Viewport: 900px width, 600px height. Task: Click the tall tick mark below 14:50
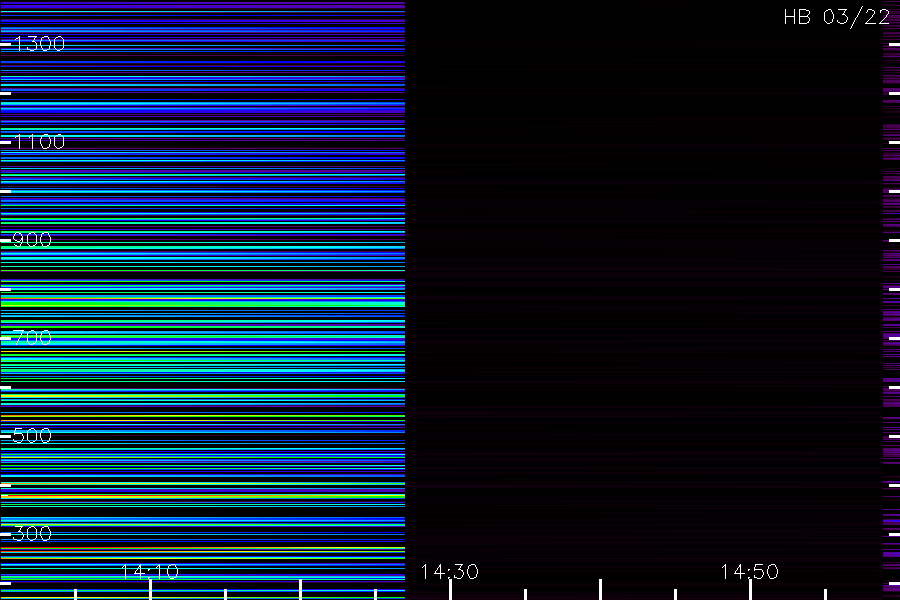pos(750,590)
